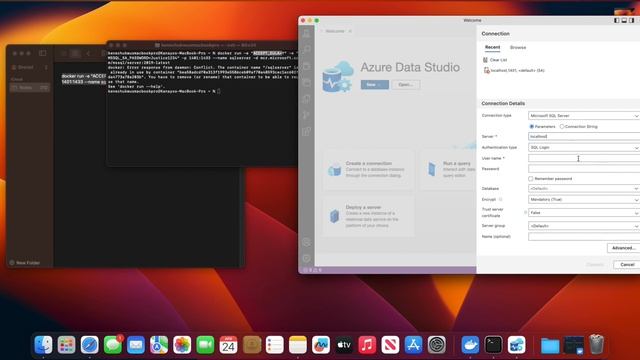The height and width of the screenshot is (360, 640).
Task: Open Finder from the Dock
Action: (43, 345)
